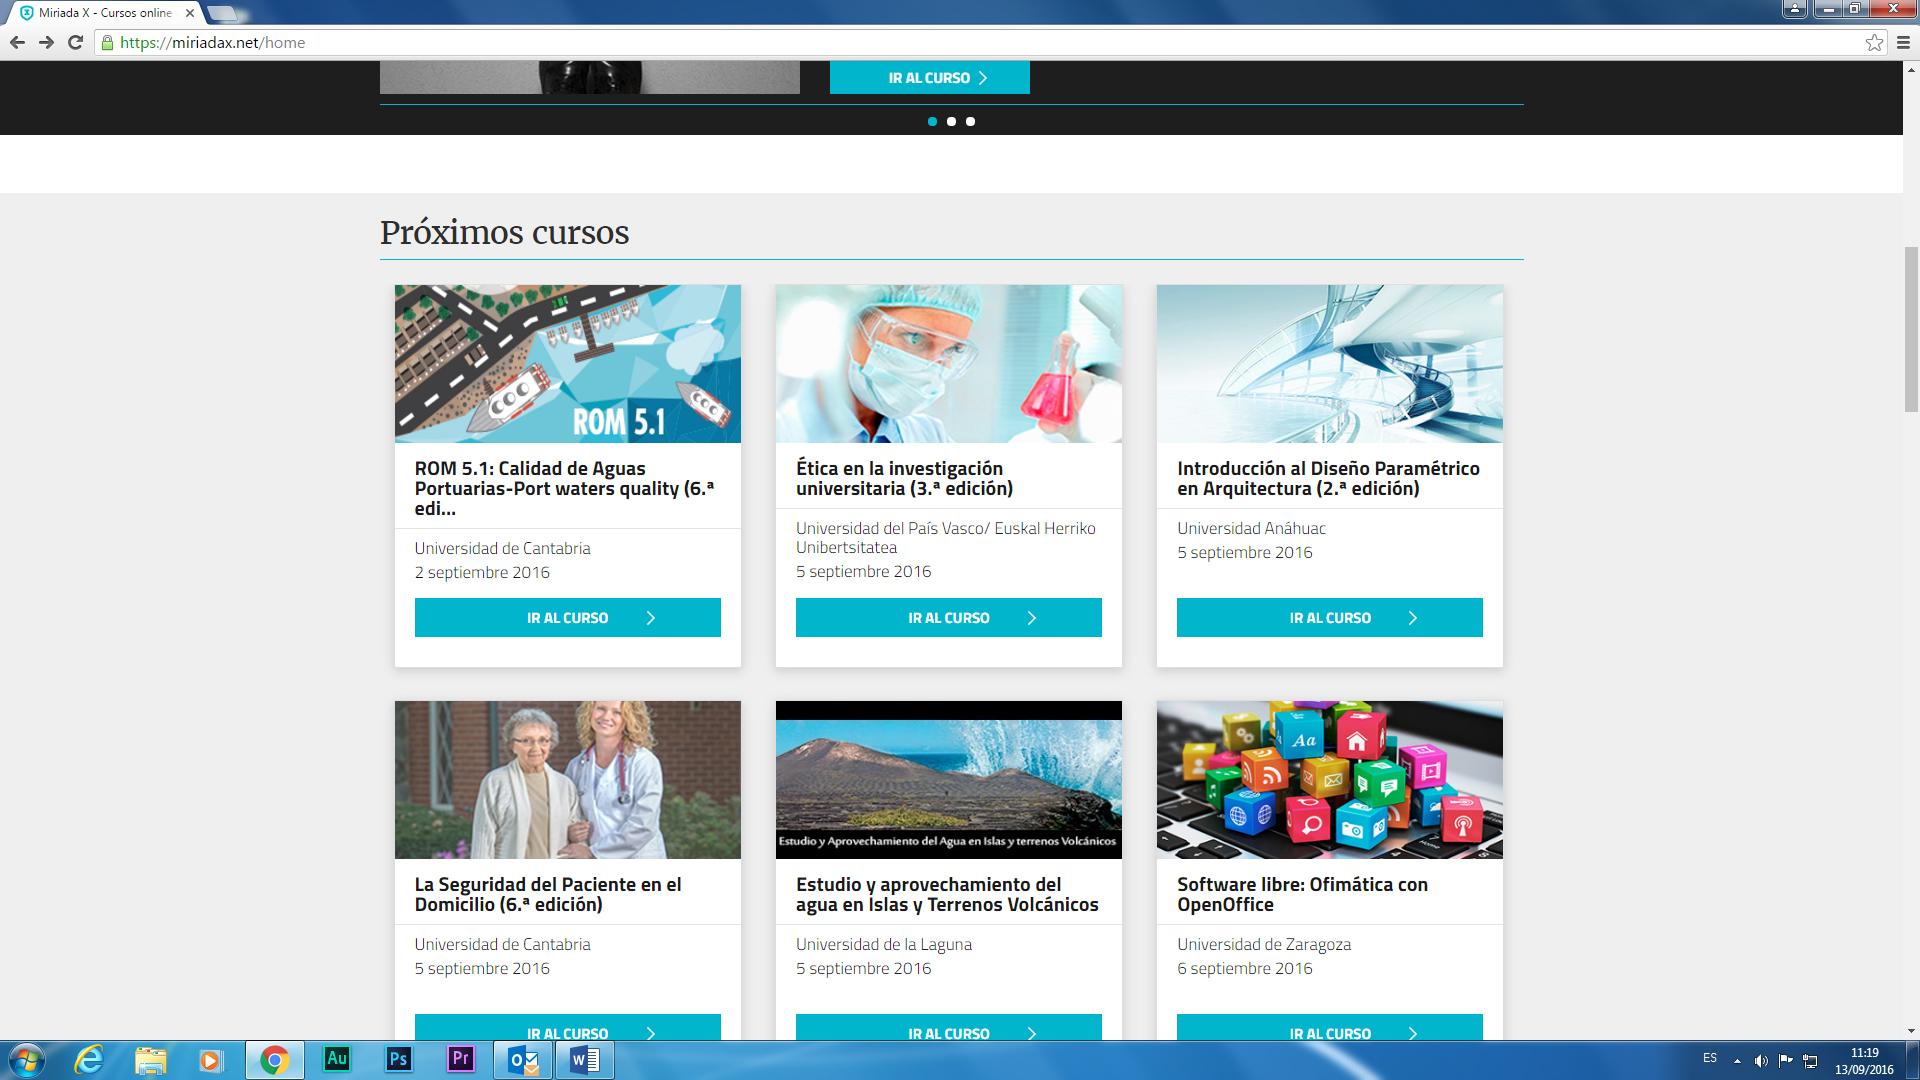Select the second carousel dot
The width and height of the screenshot is (1920, 1080).
pos(951,121)
